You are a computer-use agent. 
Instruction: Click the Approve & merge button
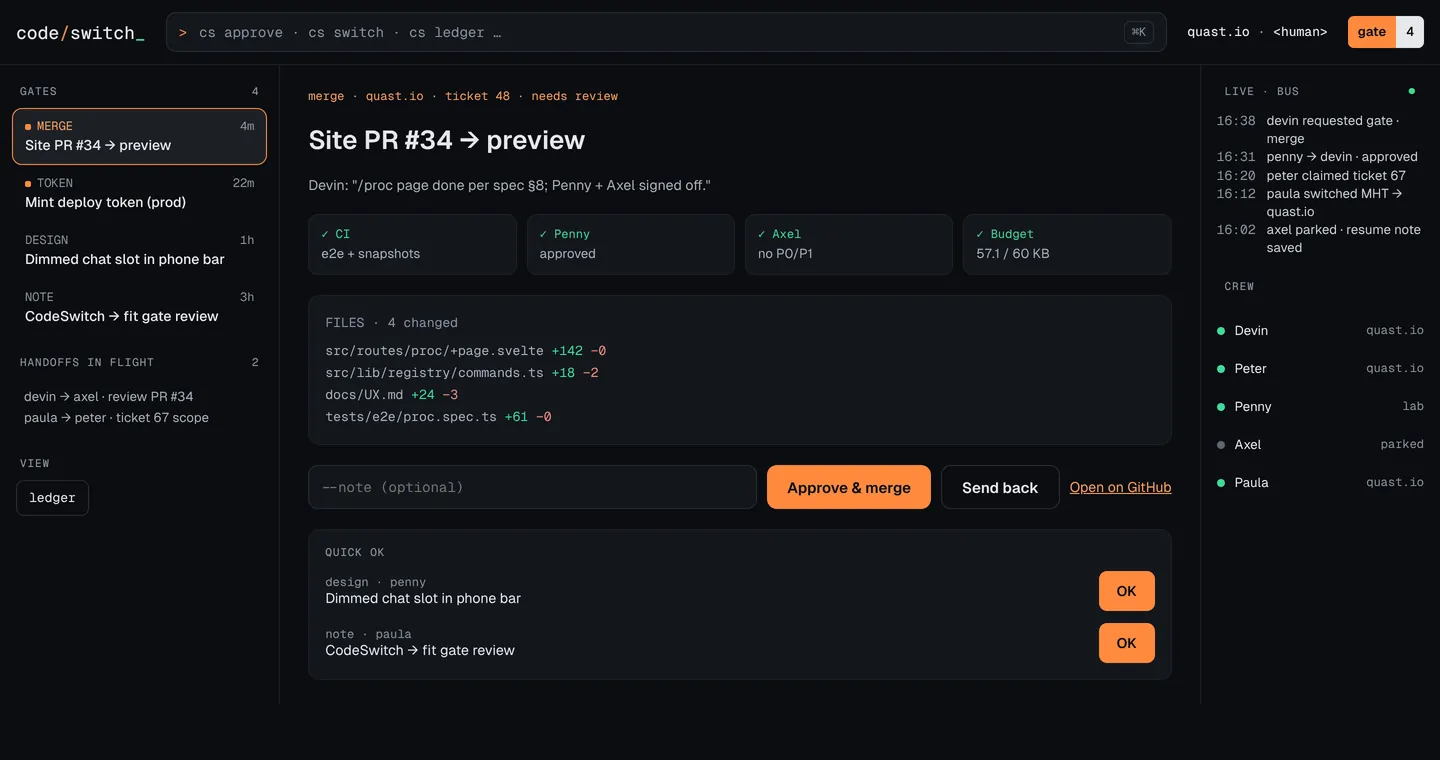click(849, 487)
